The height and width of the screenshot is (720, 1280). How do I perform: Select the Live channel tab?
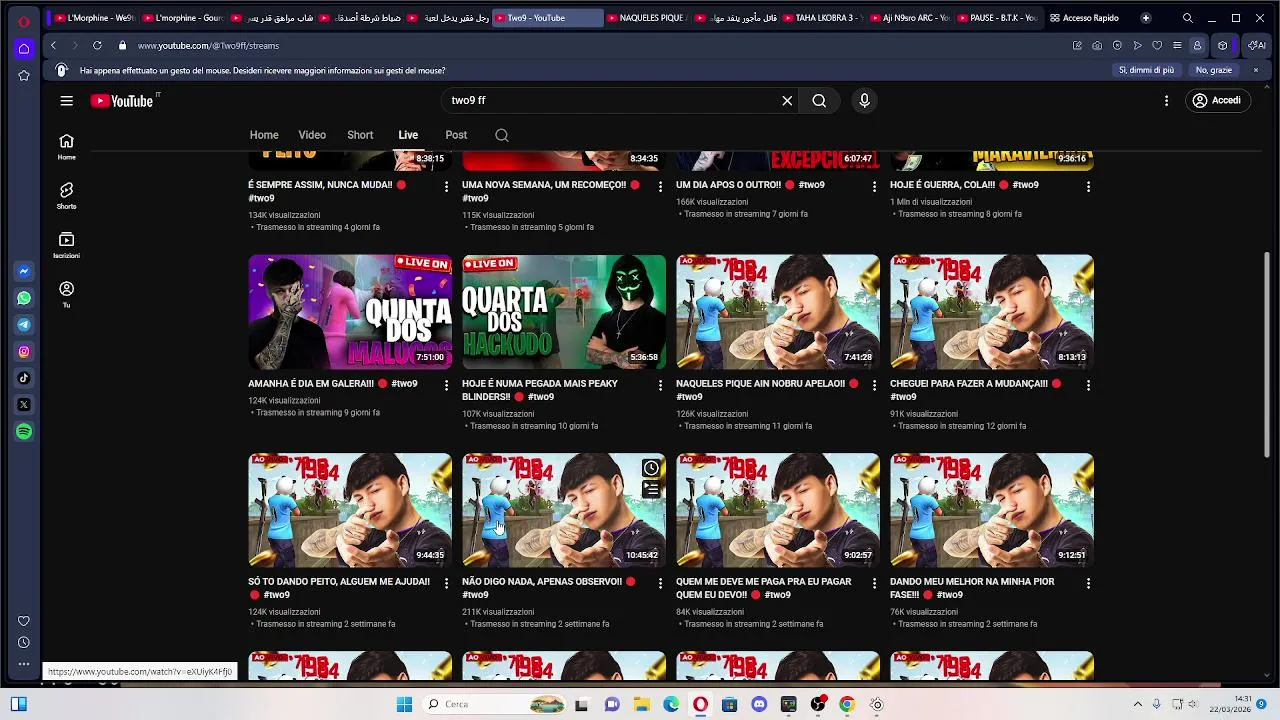click(408, 135)
